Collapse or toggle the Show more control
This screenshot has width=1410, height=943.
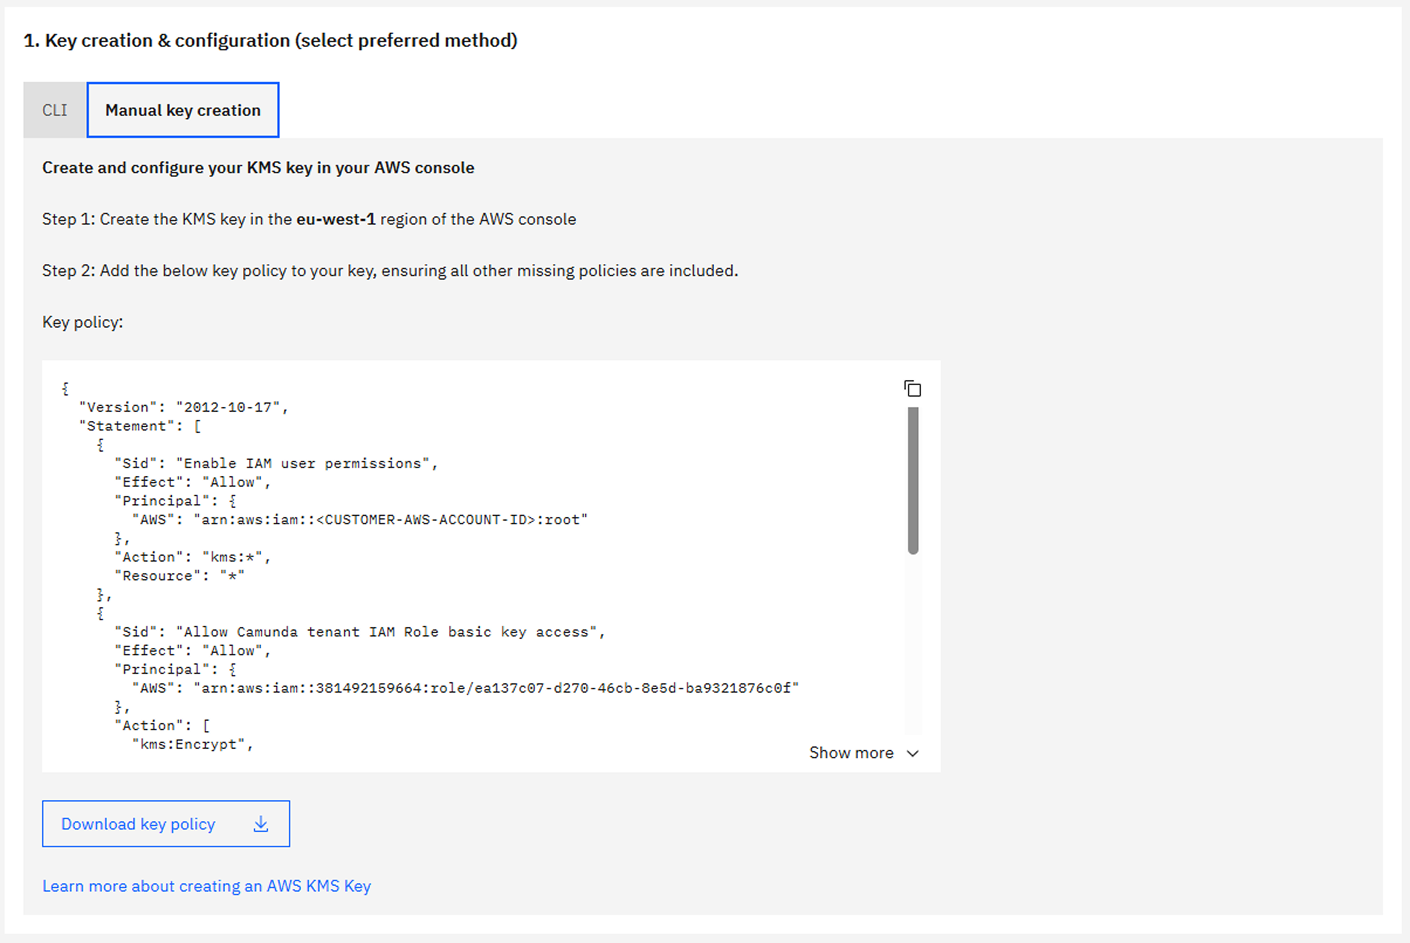(x=862, y=753)
